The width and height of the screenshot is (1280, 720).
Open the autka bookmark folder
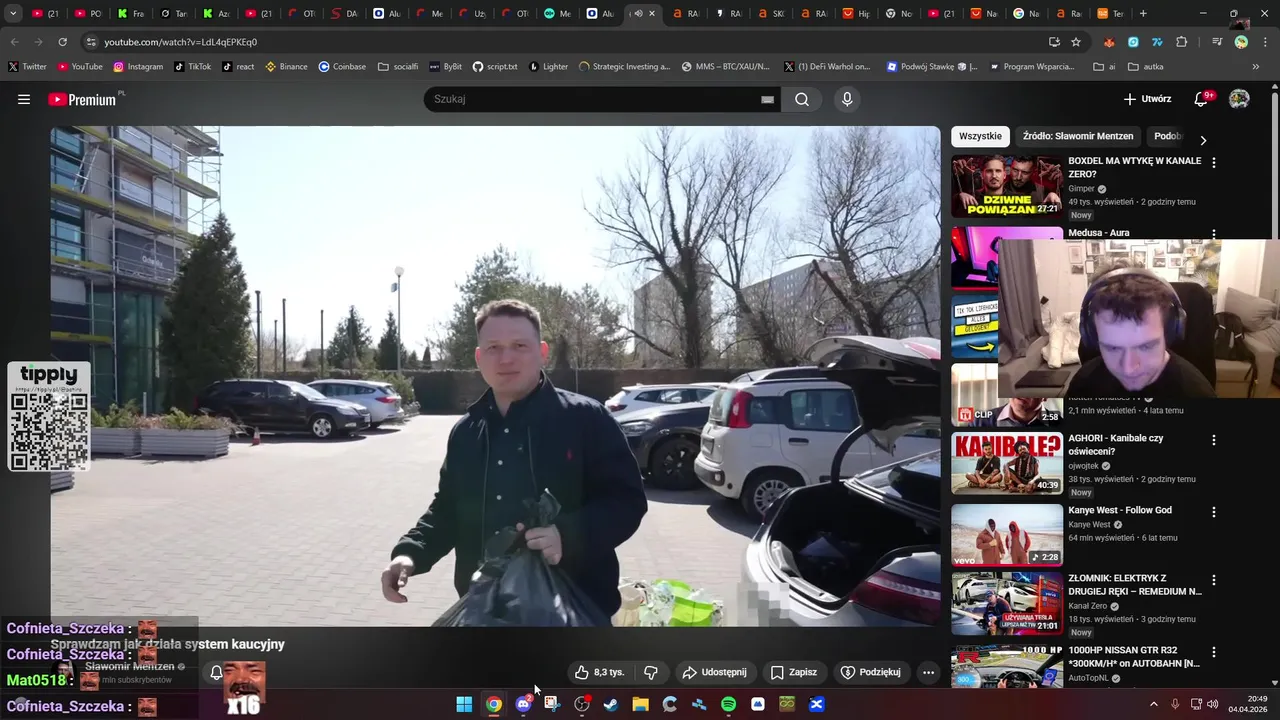point(1146,67)
